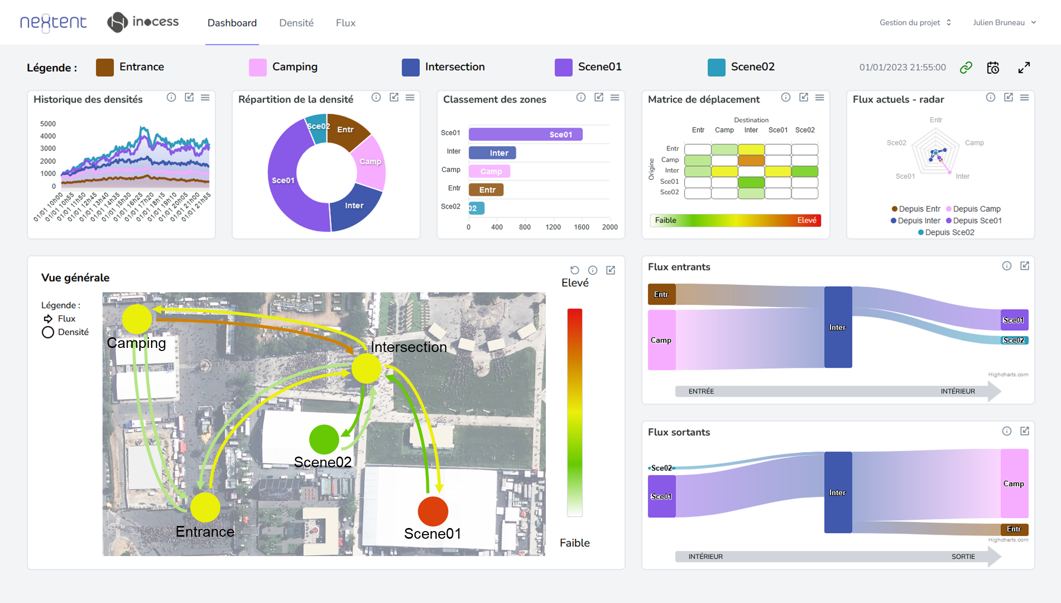The image size is (1061, 603).
Task: Open Matrice de déplacement external view
Action: click(803, 97)
